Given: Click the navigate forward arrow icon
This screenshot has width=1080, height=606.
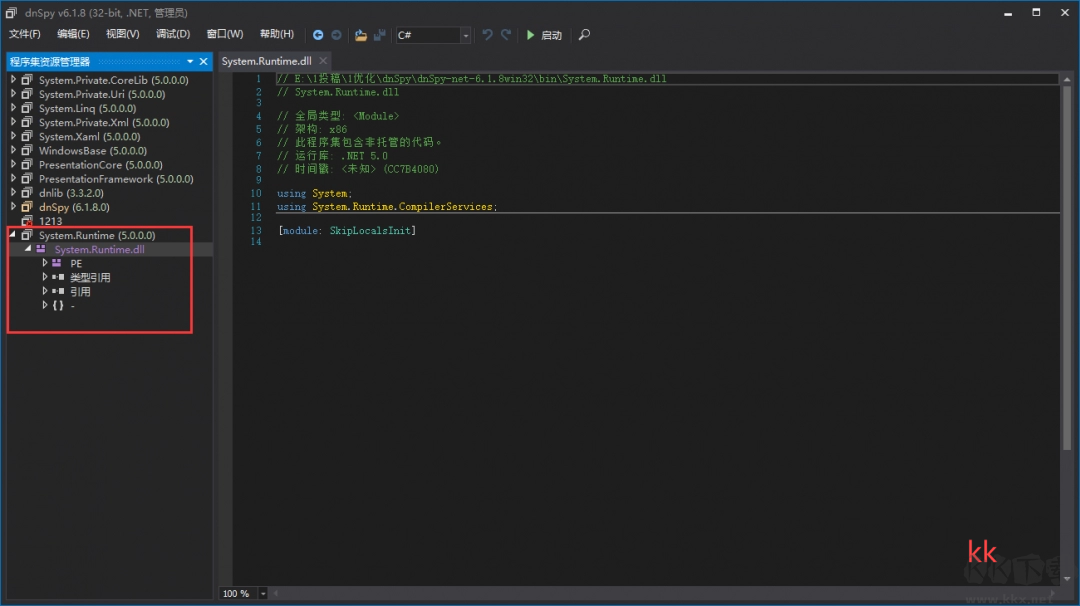Looking at the screenshot, I should [x=337, y=35].
